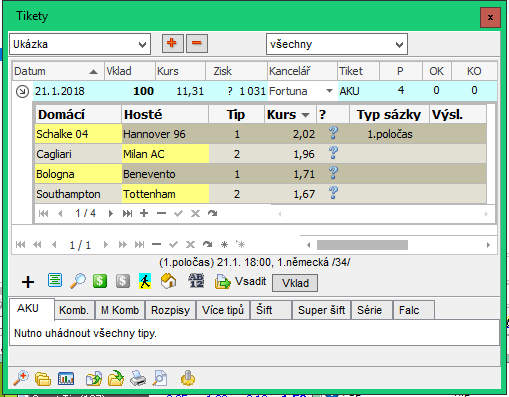Click the bottom toolbar search-plus magnifier icon

click(21, 378)
